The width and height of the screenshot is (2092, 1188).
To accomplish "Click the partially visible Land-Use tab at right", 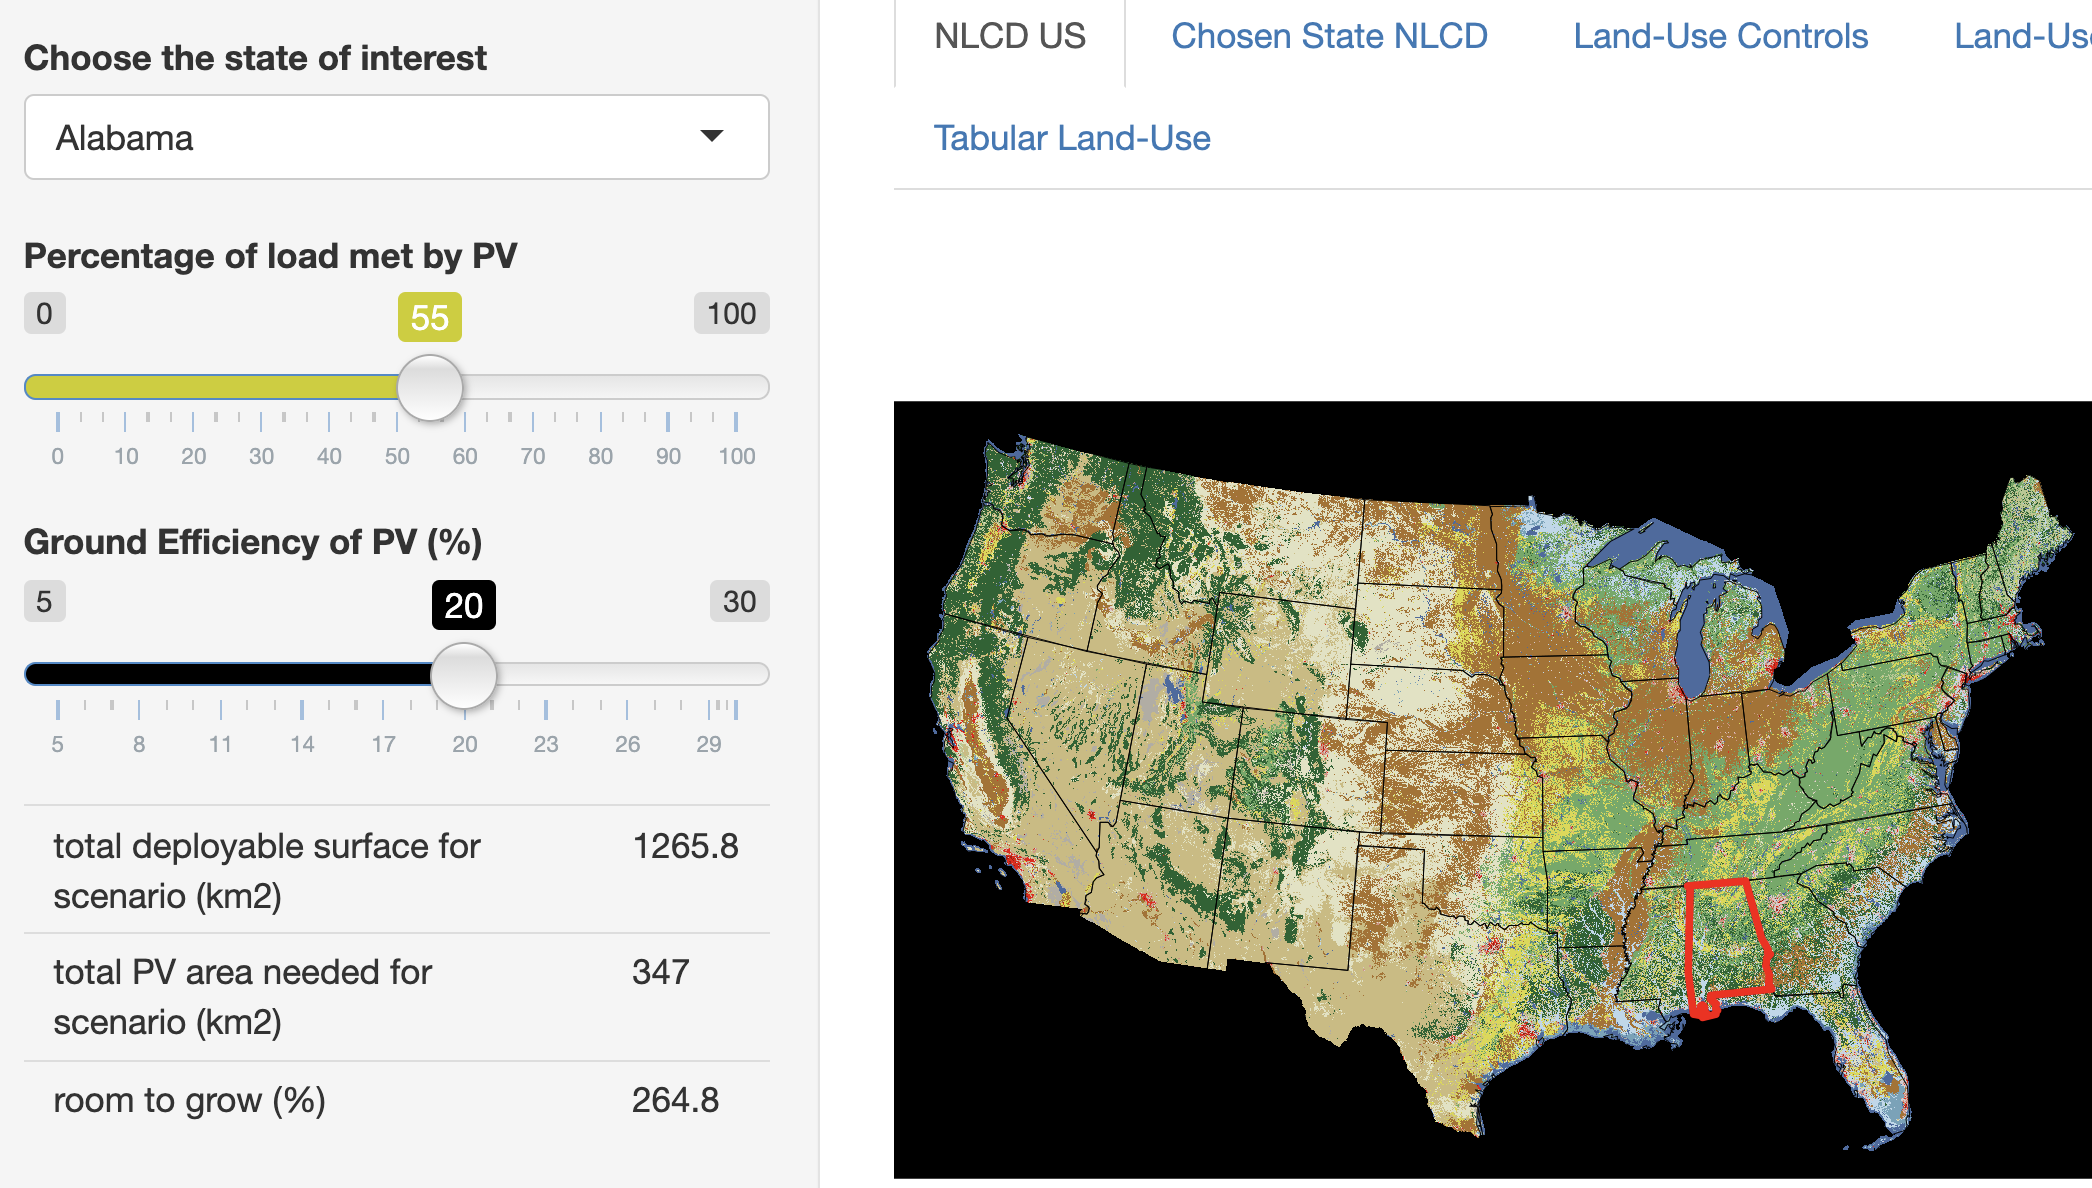I will [2022, 36].
